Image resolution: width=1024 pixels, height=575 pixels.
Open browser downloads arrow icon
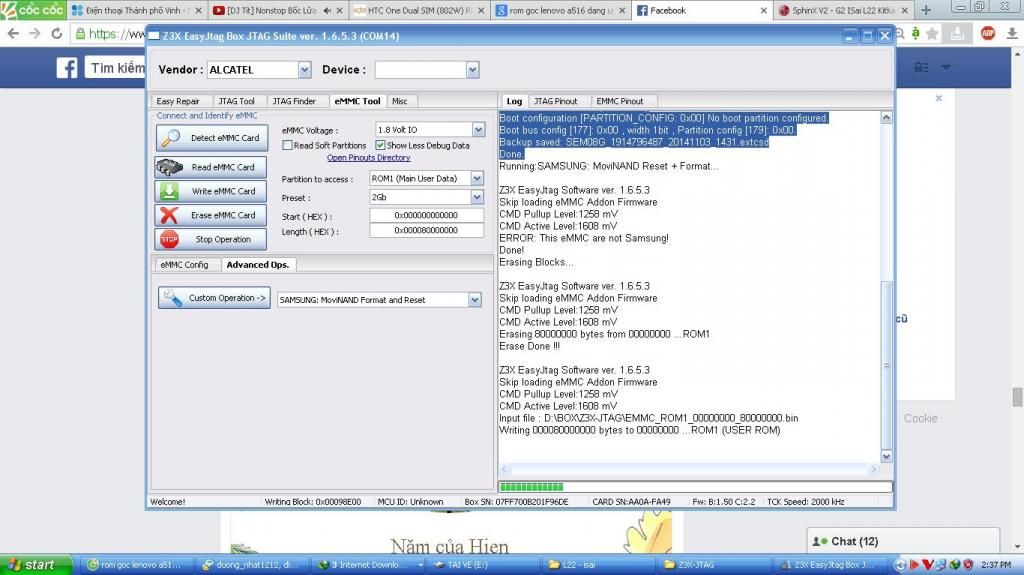1012,33
